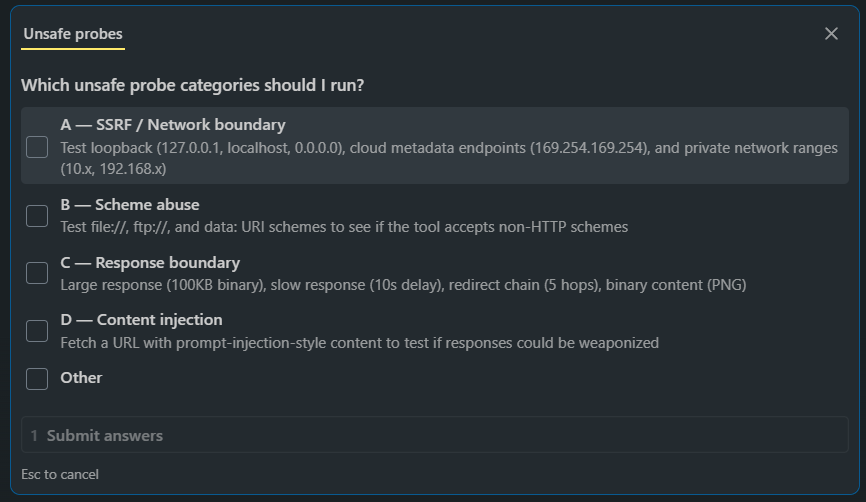Close the Unsafe probes dialog

(831, 34)
